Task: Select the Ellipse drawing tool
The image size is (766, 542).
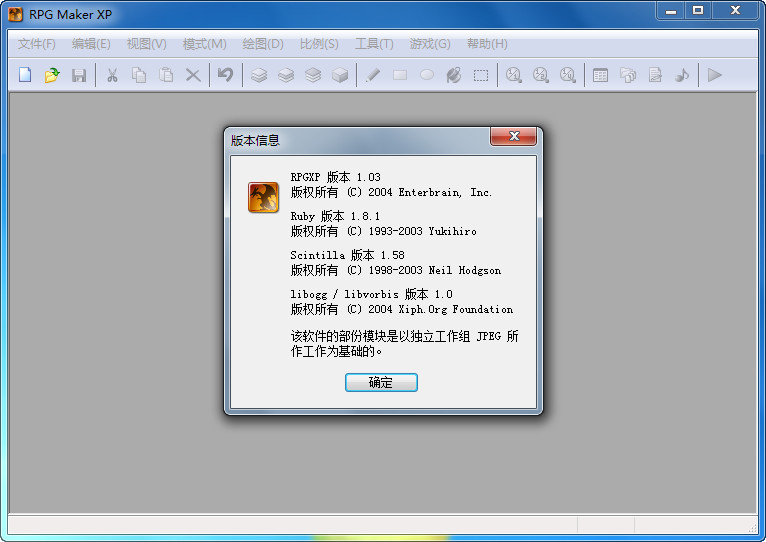Action: [x=427, y=75]
